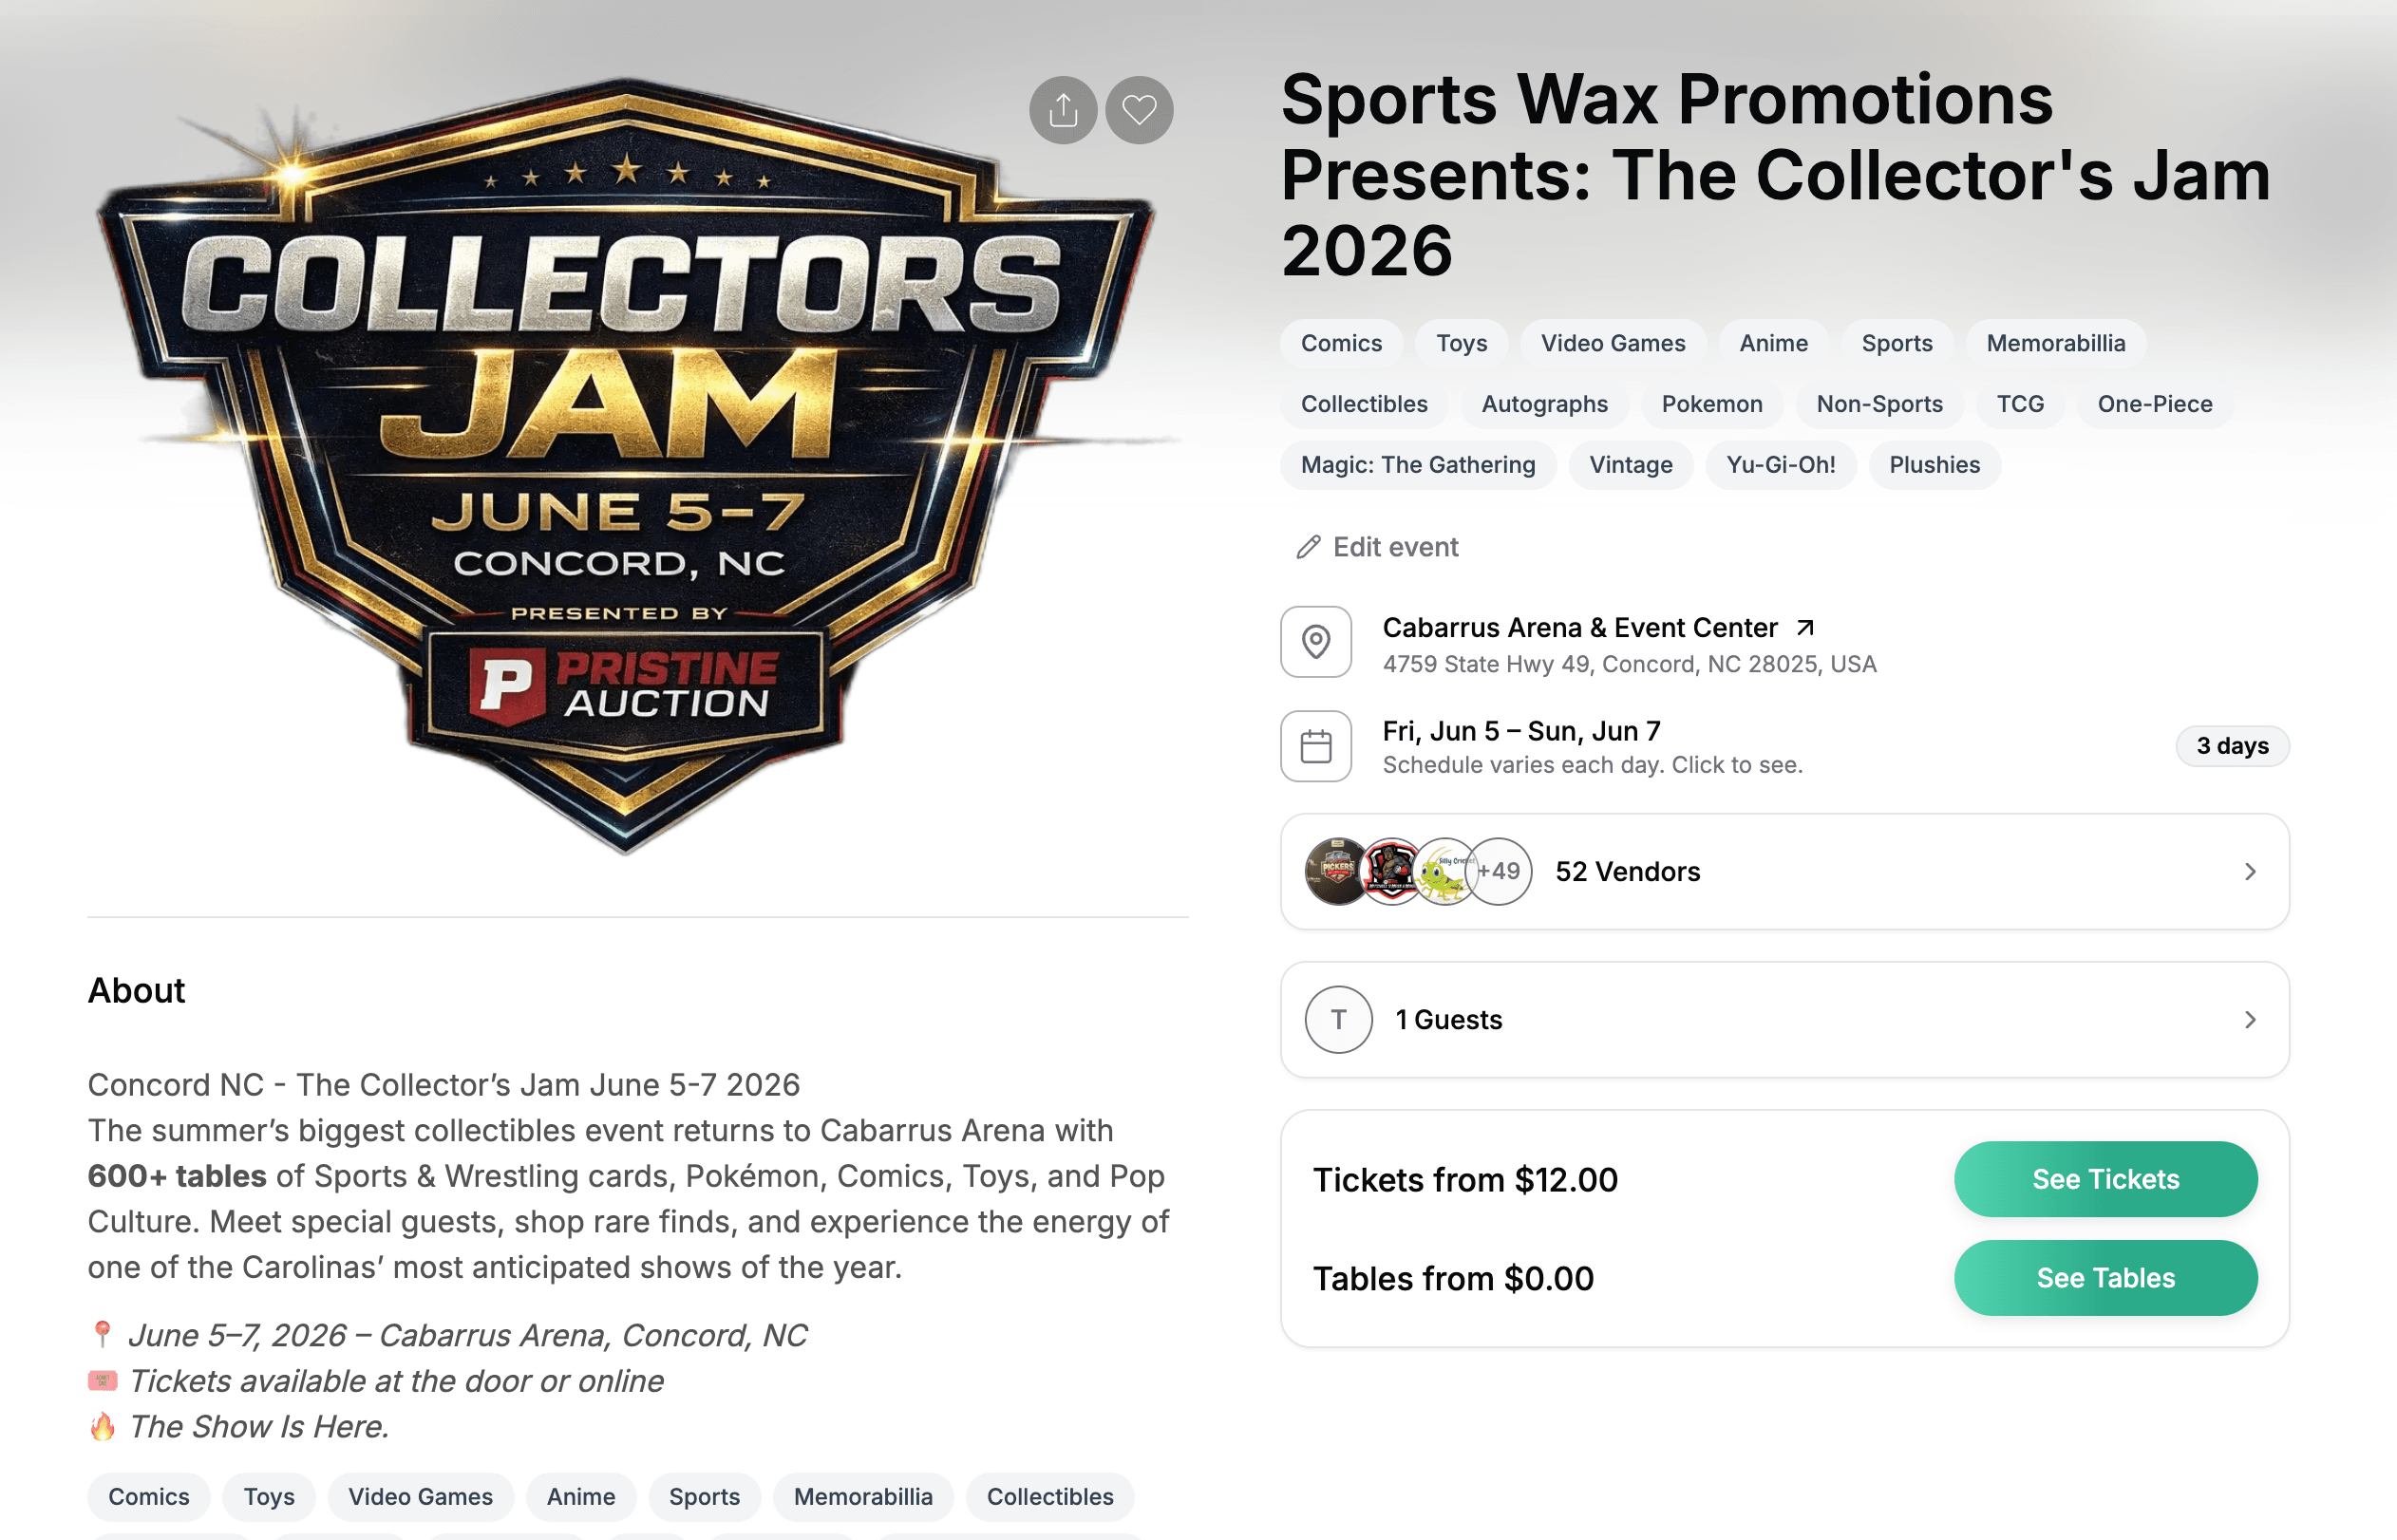Favorite the event with the heart icon
Image resolution: width=2397 pixels, height=1540 pixels.
(1139, 110)
